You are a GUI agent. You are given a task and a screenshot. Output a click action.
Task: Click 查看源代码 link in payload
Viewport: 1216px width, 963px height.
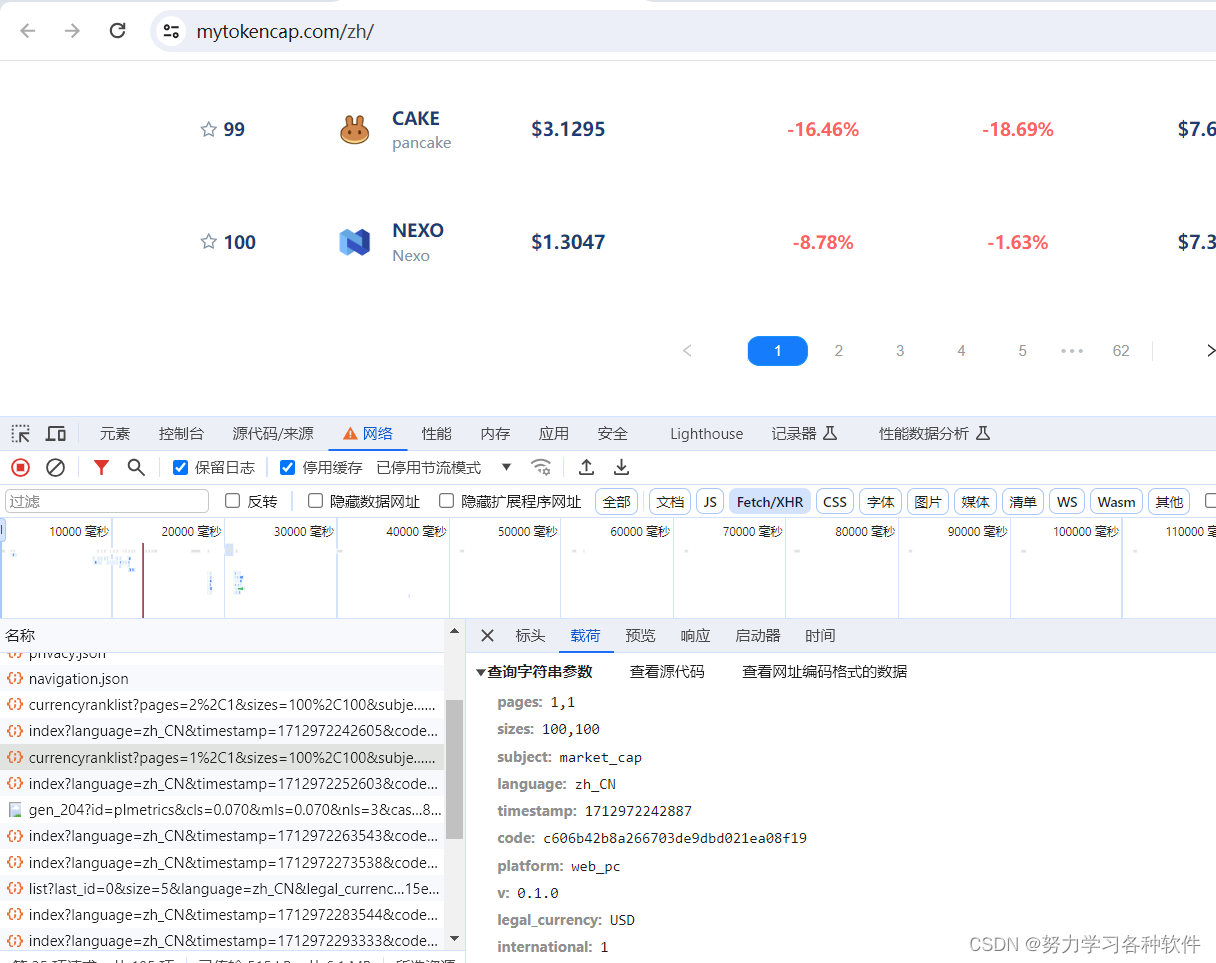point(667,672)
